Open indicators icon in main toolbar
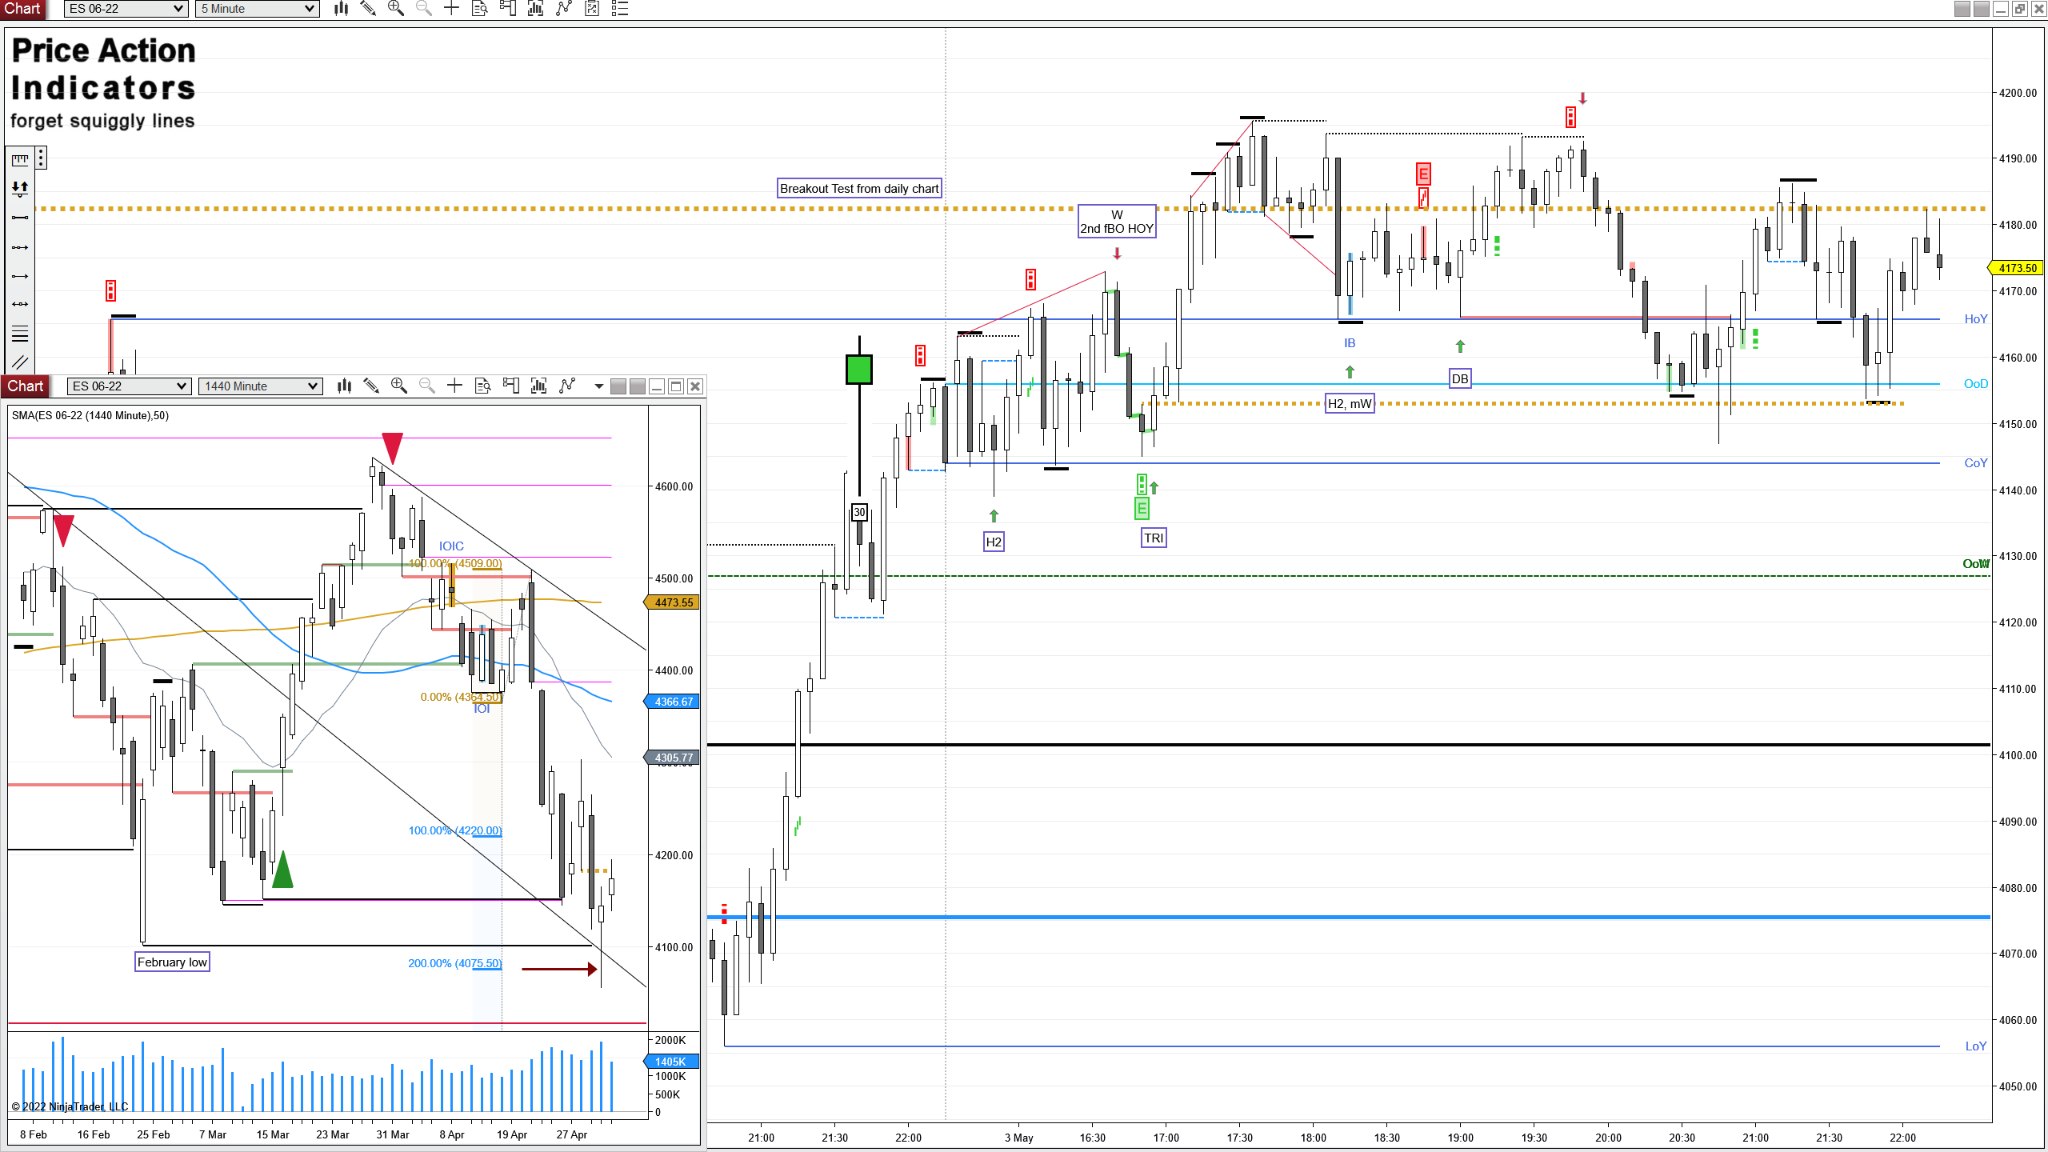 [536, 9]
